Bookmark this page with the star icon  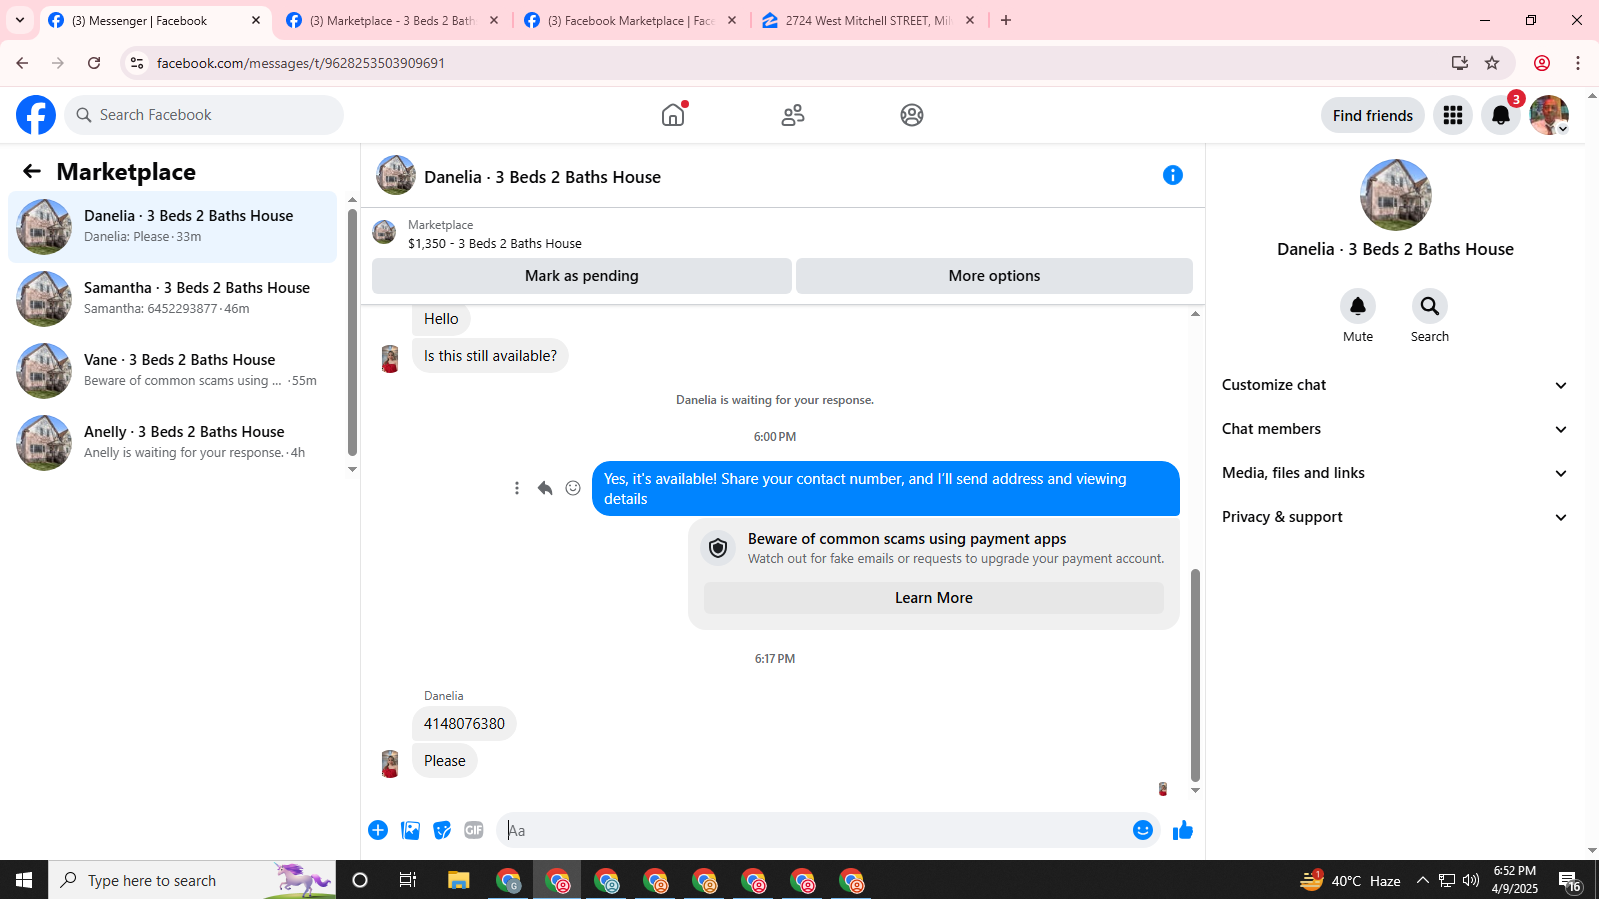point(1492,63)
